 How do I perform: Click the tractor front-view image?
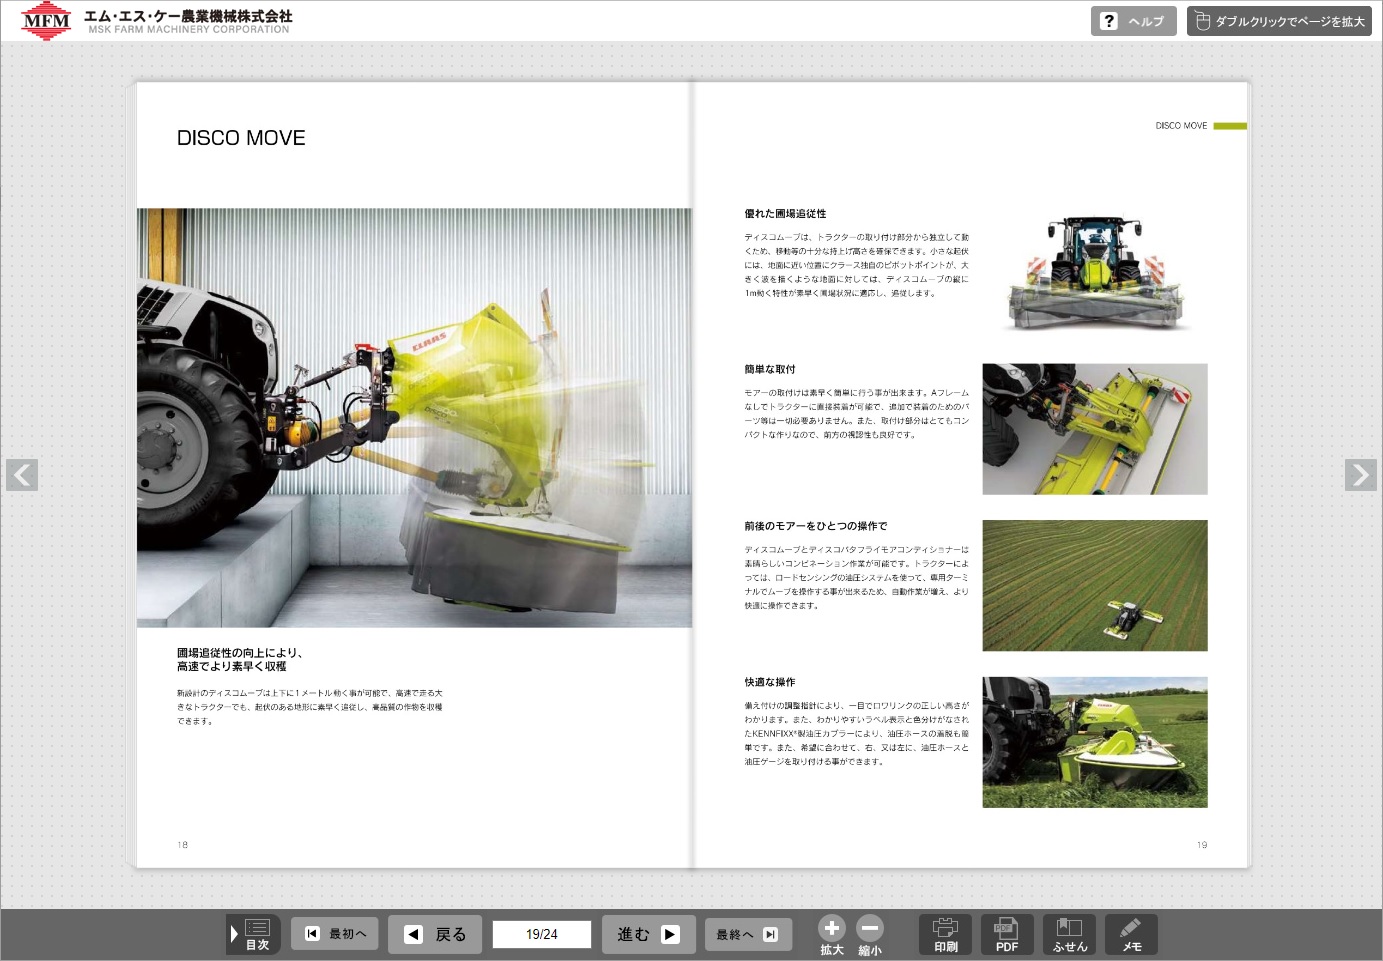[1095, 272]
